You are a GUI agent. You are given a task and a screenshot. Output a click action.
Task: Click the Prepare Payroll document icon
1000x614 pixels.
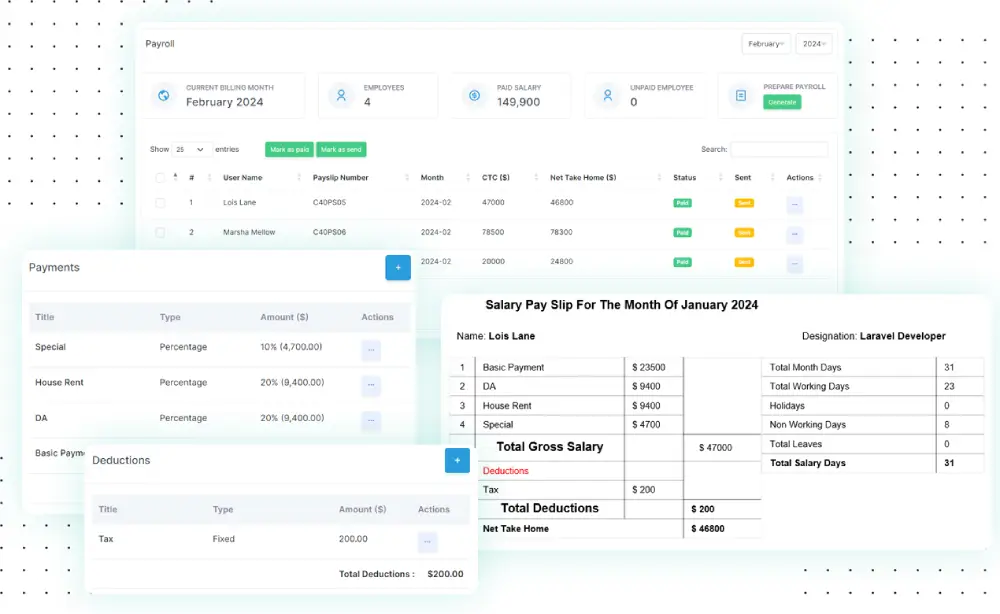coord(741,96)
